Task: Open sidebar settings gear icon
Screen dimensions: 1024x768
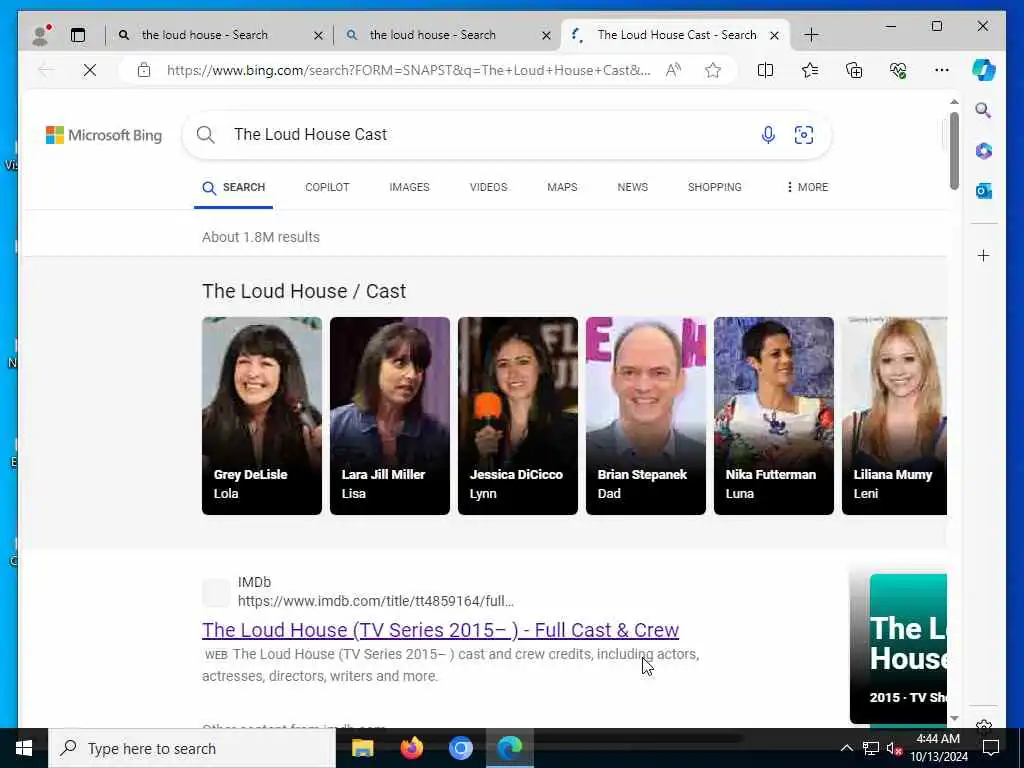Action: 984,725
